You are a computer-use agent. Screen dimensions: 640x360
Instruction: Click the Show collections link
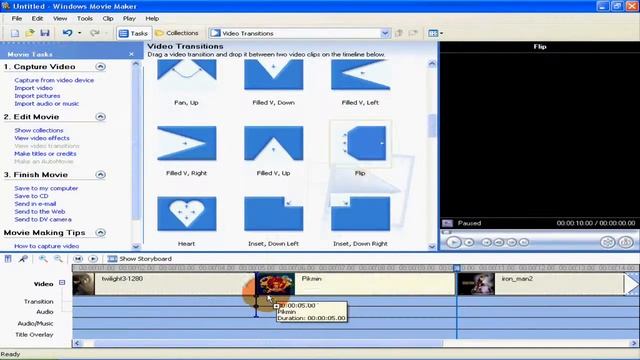[x=39, y=130]
